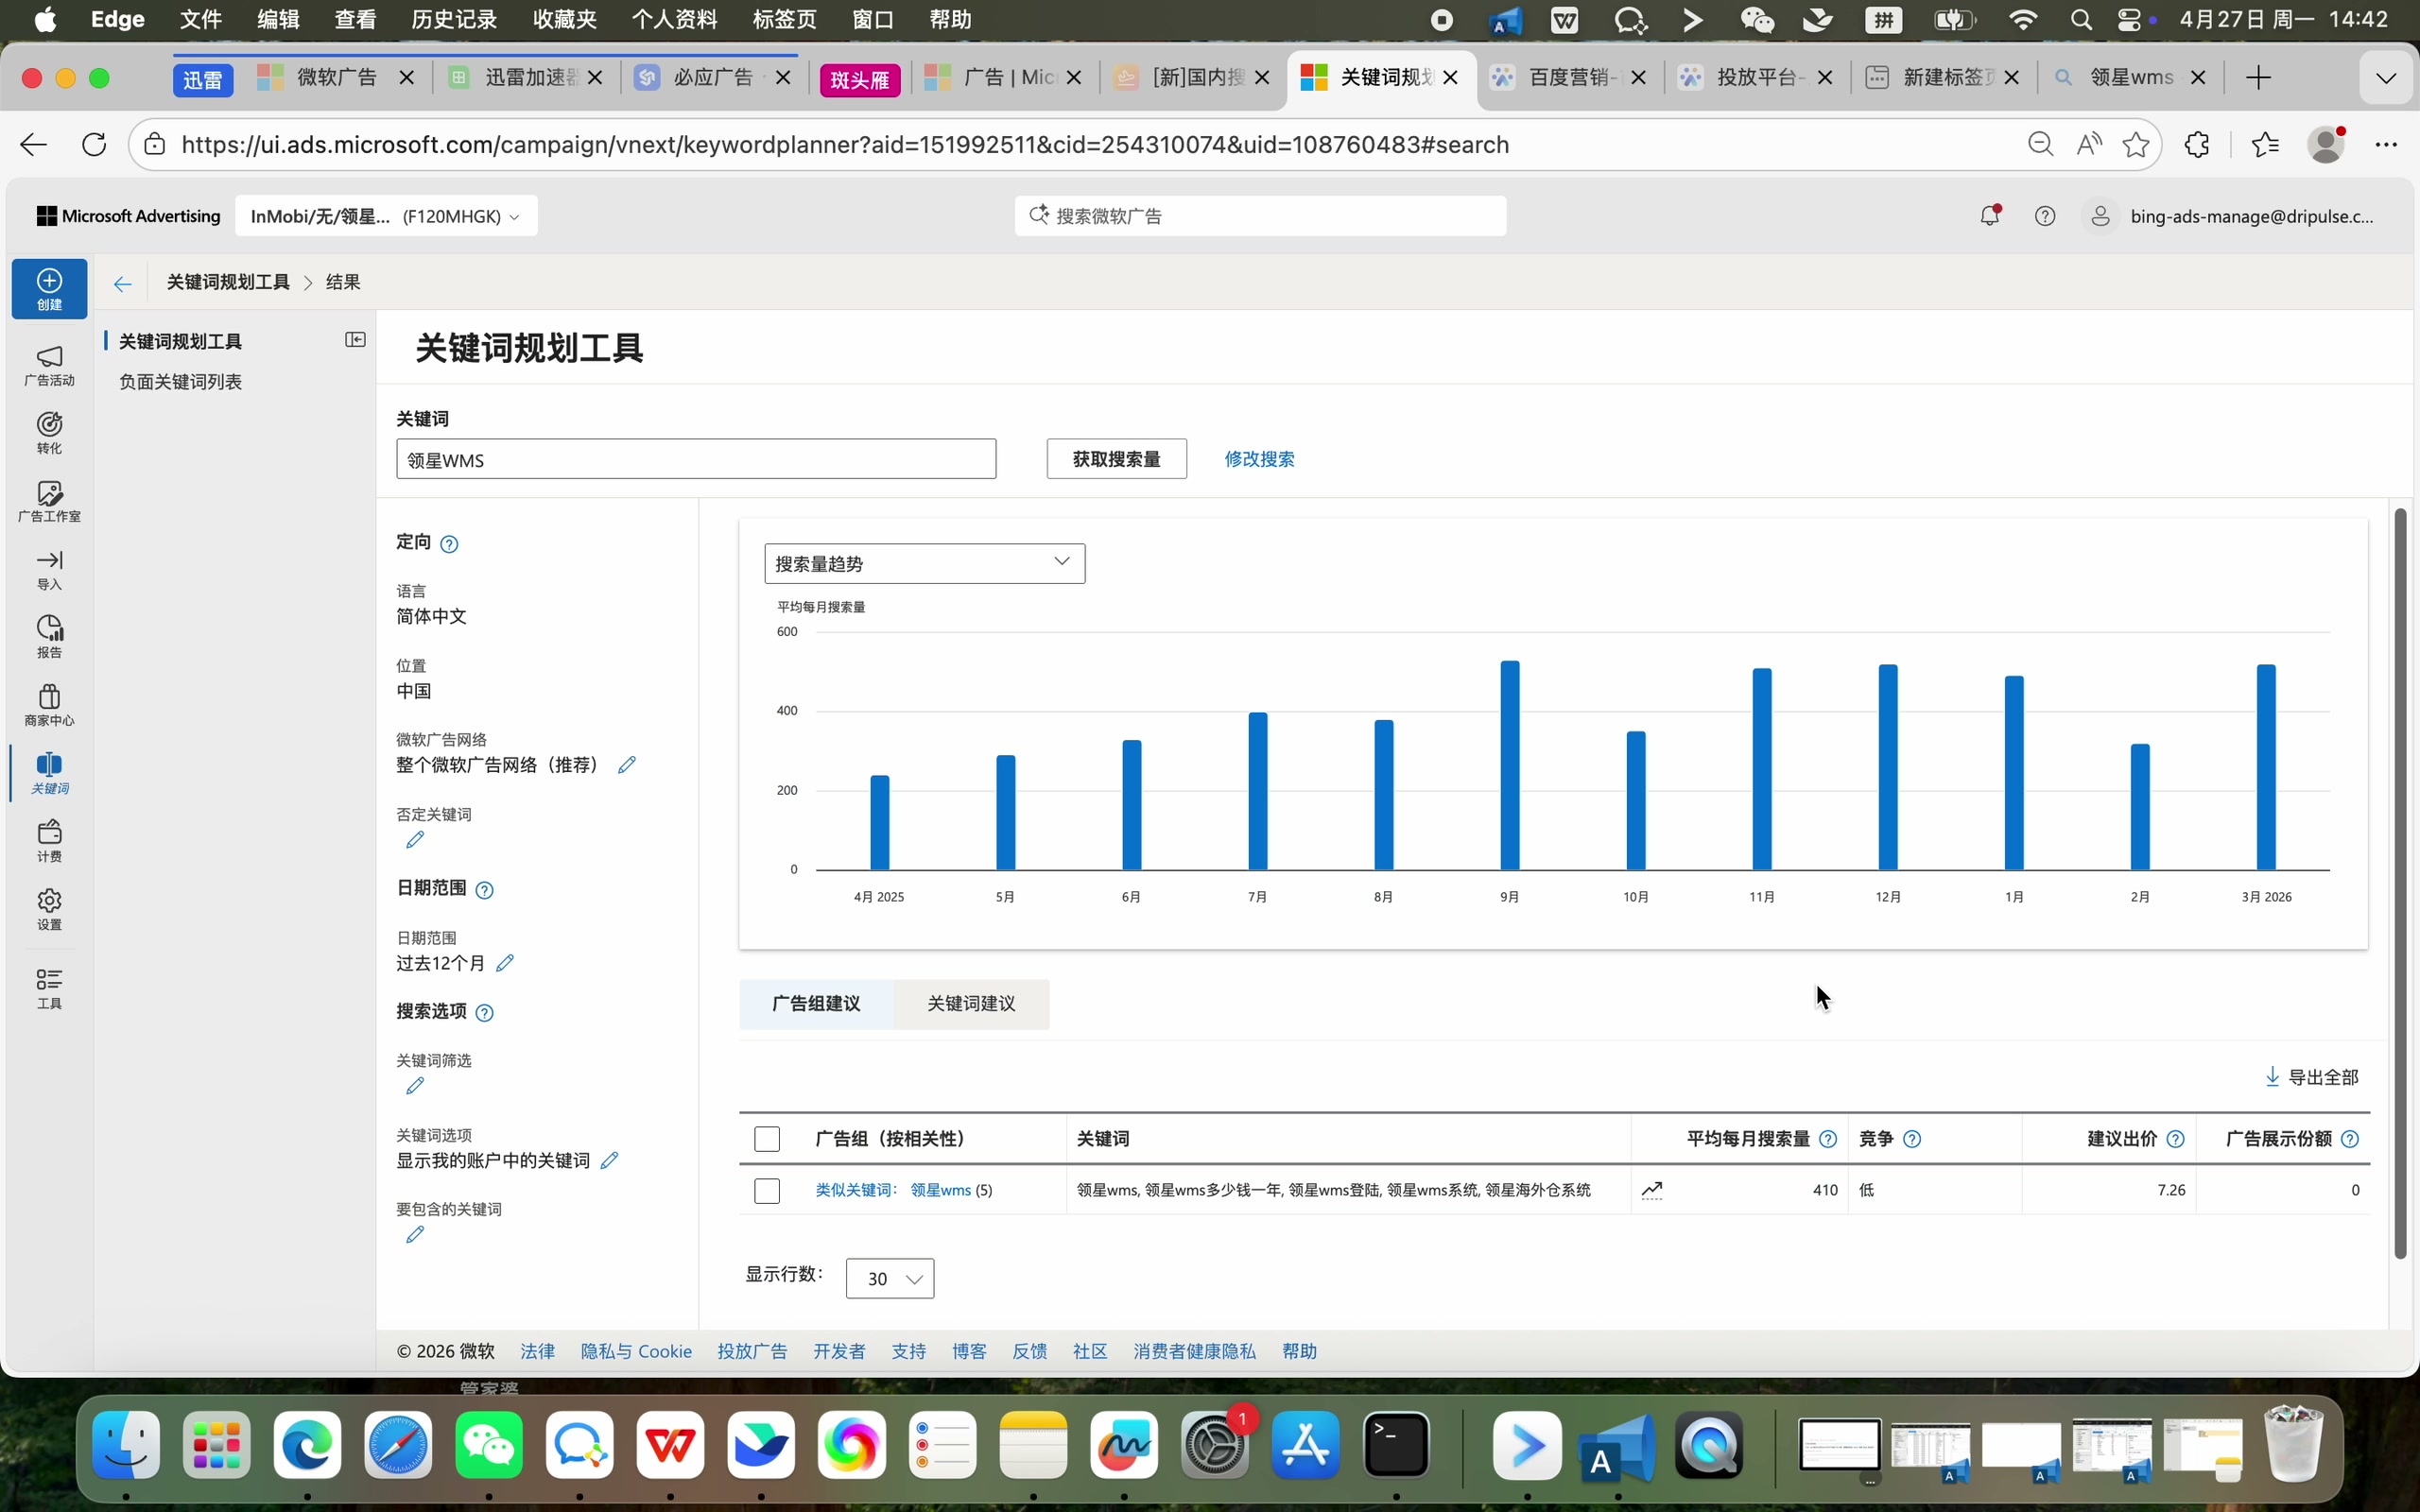Screen dimensions: 2420x1512
Task: Open 反馈 feedback footer link
Action: pos(1029,1351)
